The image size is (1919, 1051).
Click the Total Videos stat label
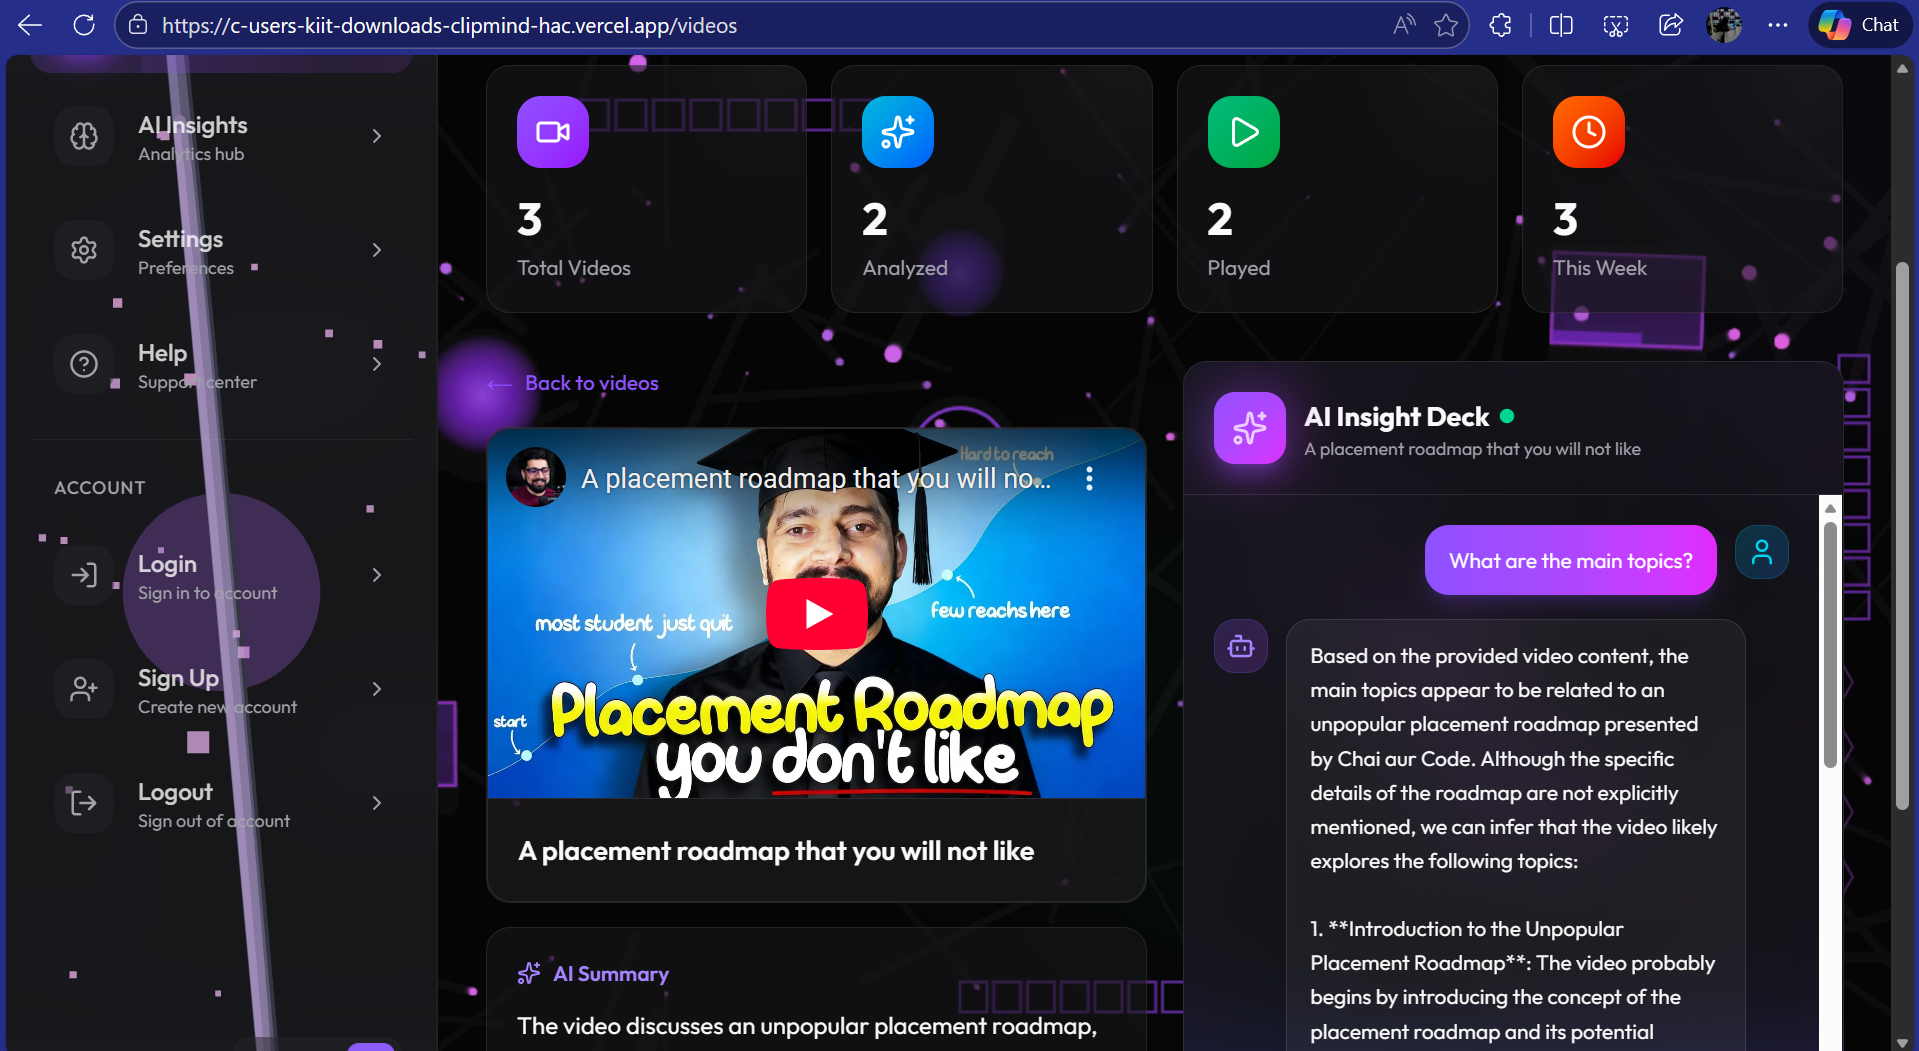[x=574, y=268]
